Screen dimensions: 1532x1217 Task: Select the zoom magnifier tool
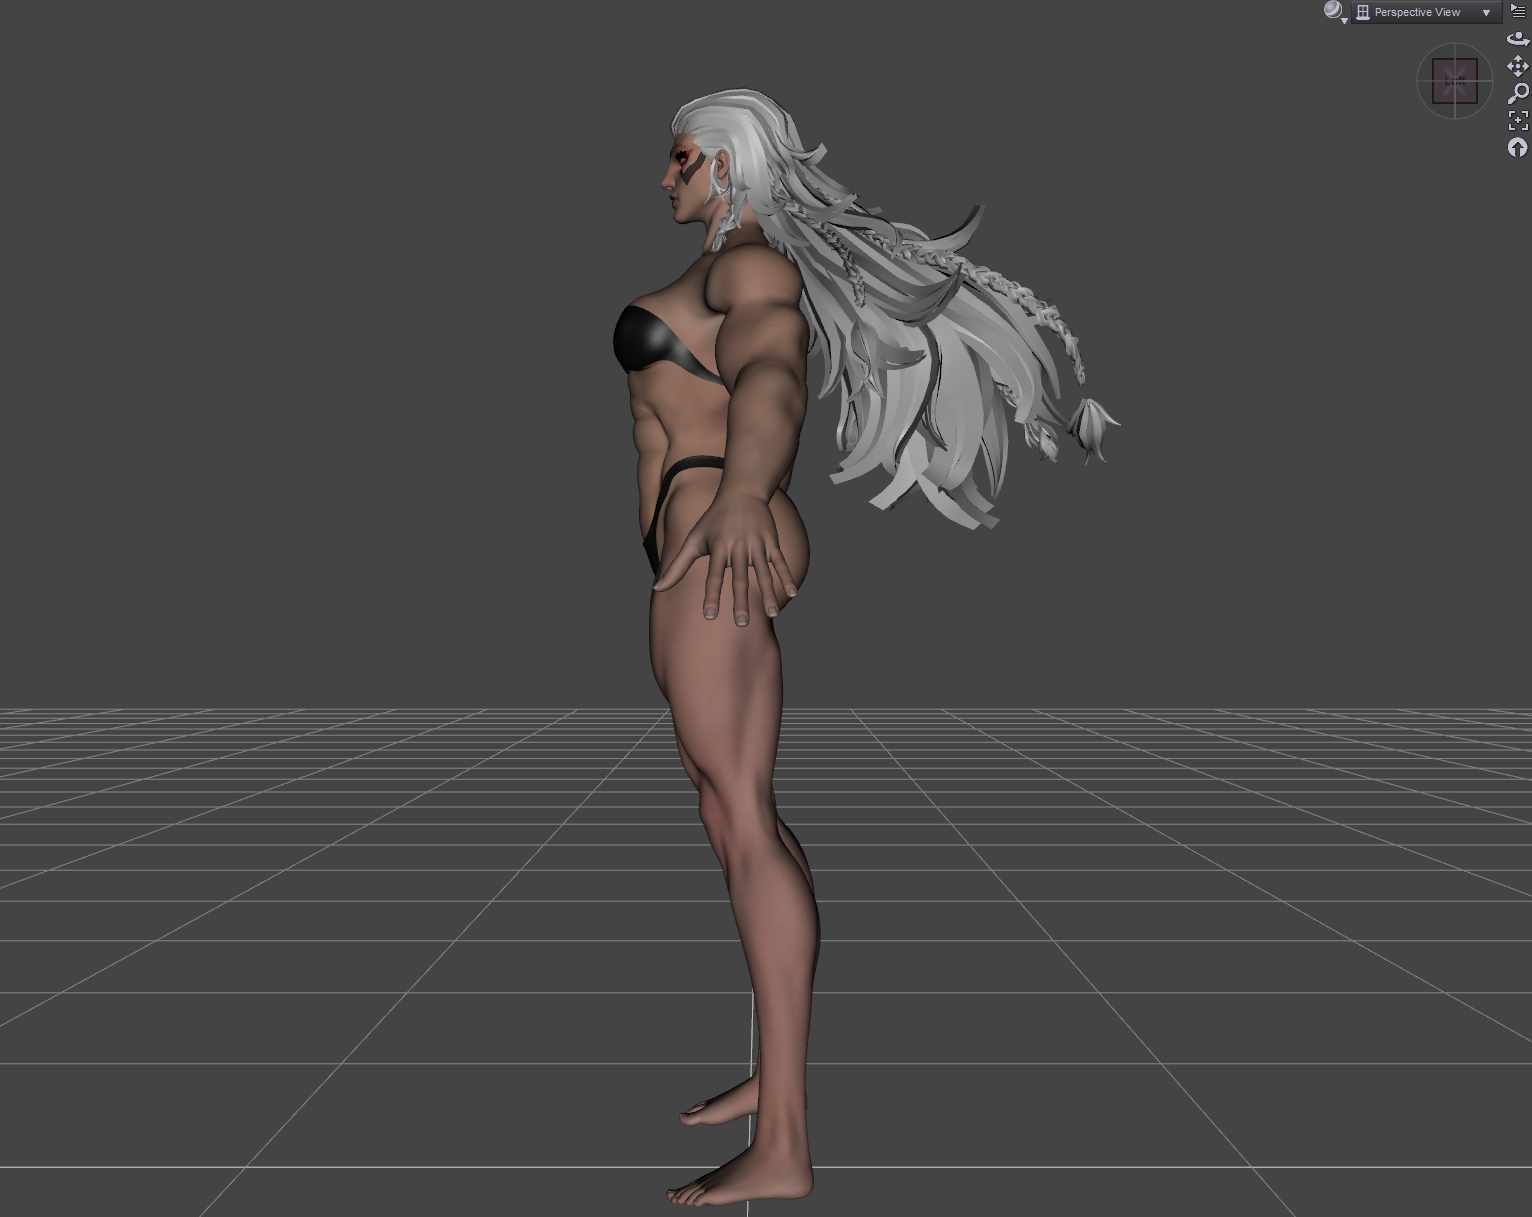click(1518, 94)
